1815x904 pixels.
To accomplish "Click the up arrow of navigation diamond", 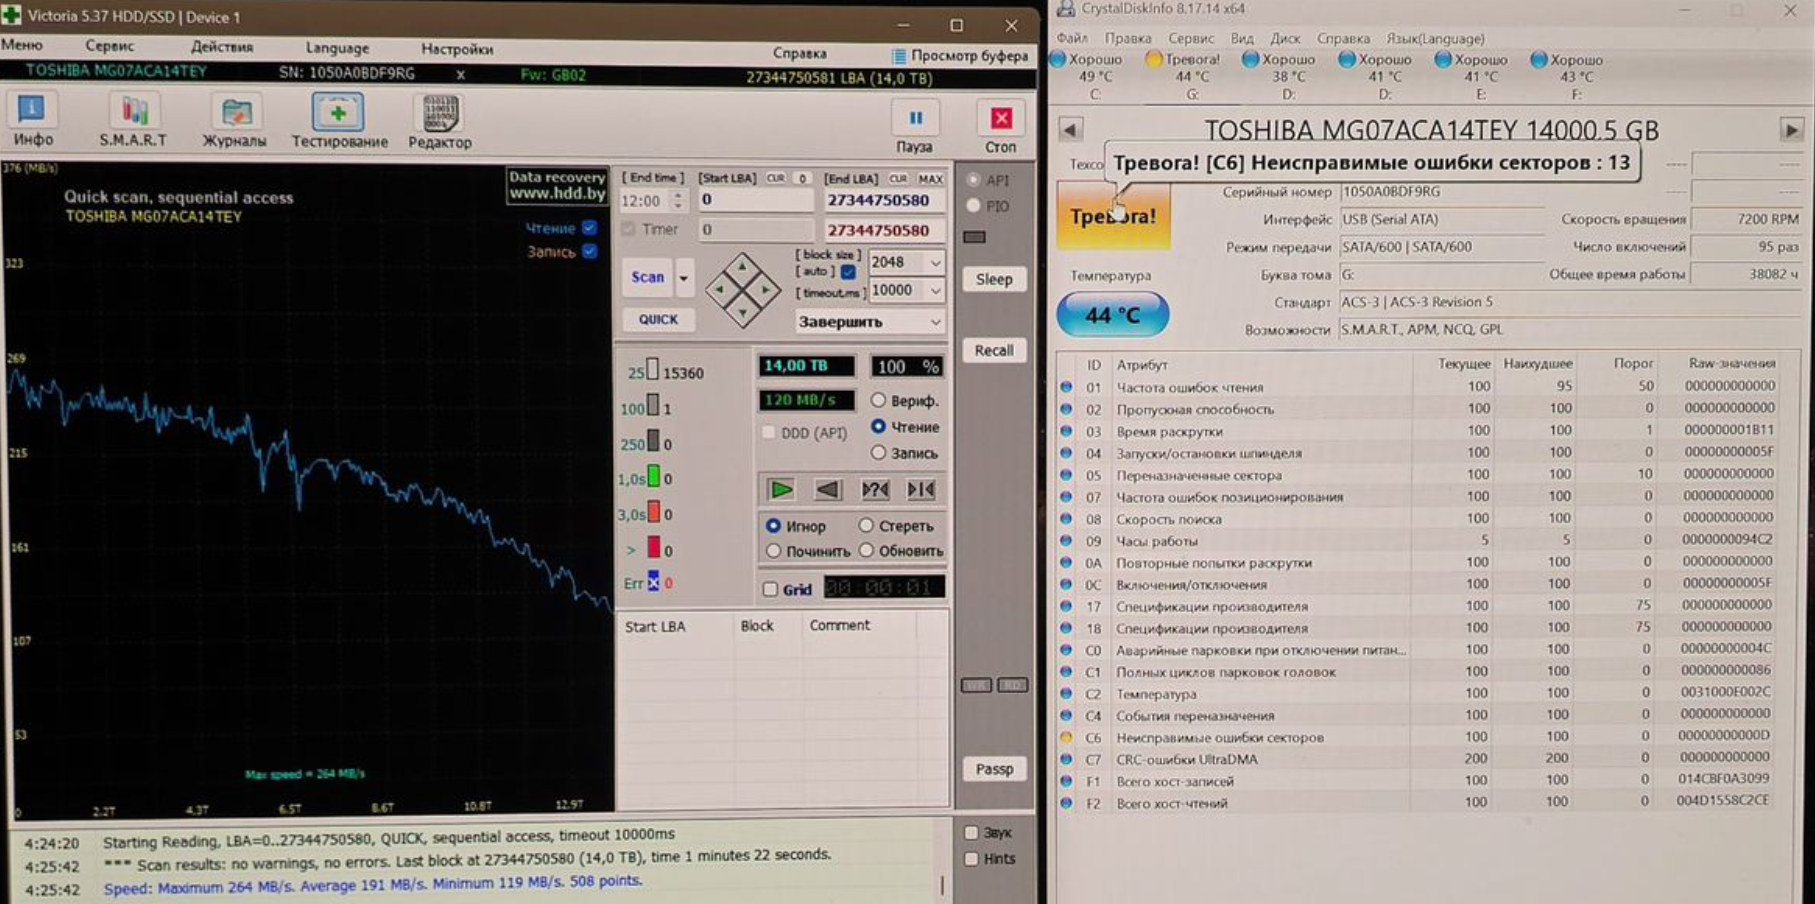I will point(742,266).
